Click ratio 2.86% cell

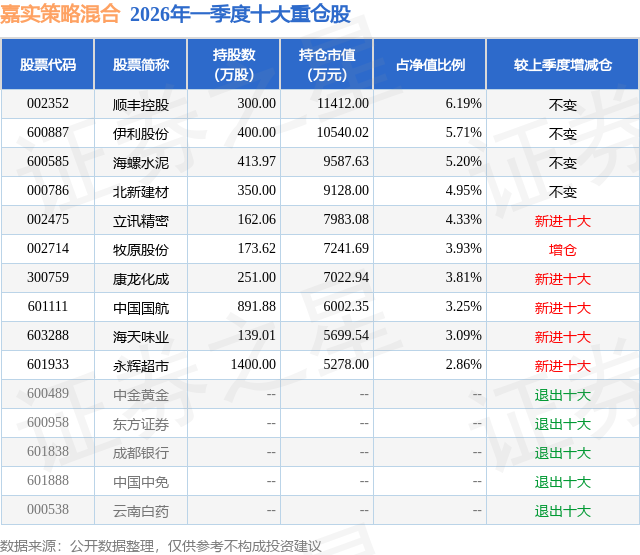point(463,364)
